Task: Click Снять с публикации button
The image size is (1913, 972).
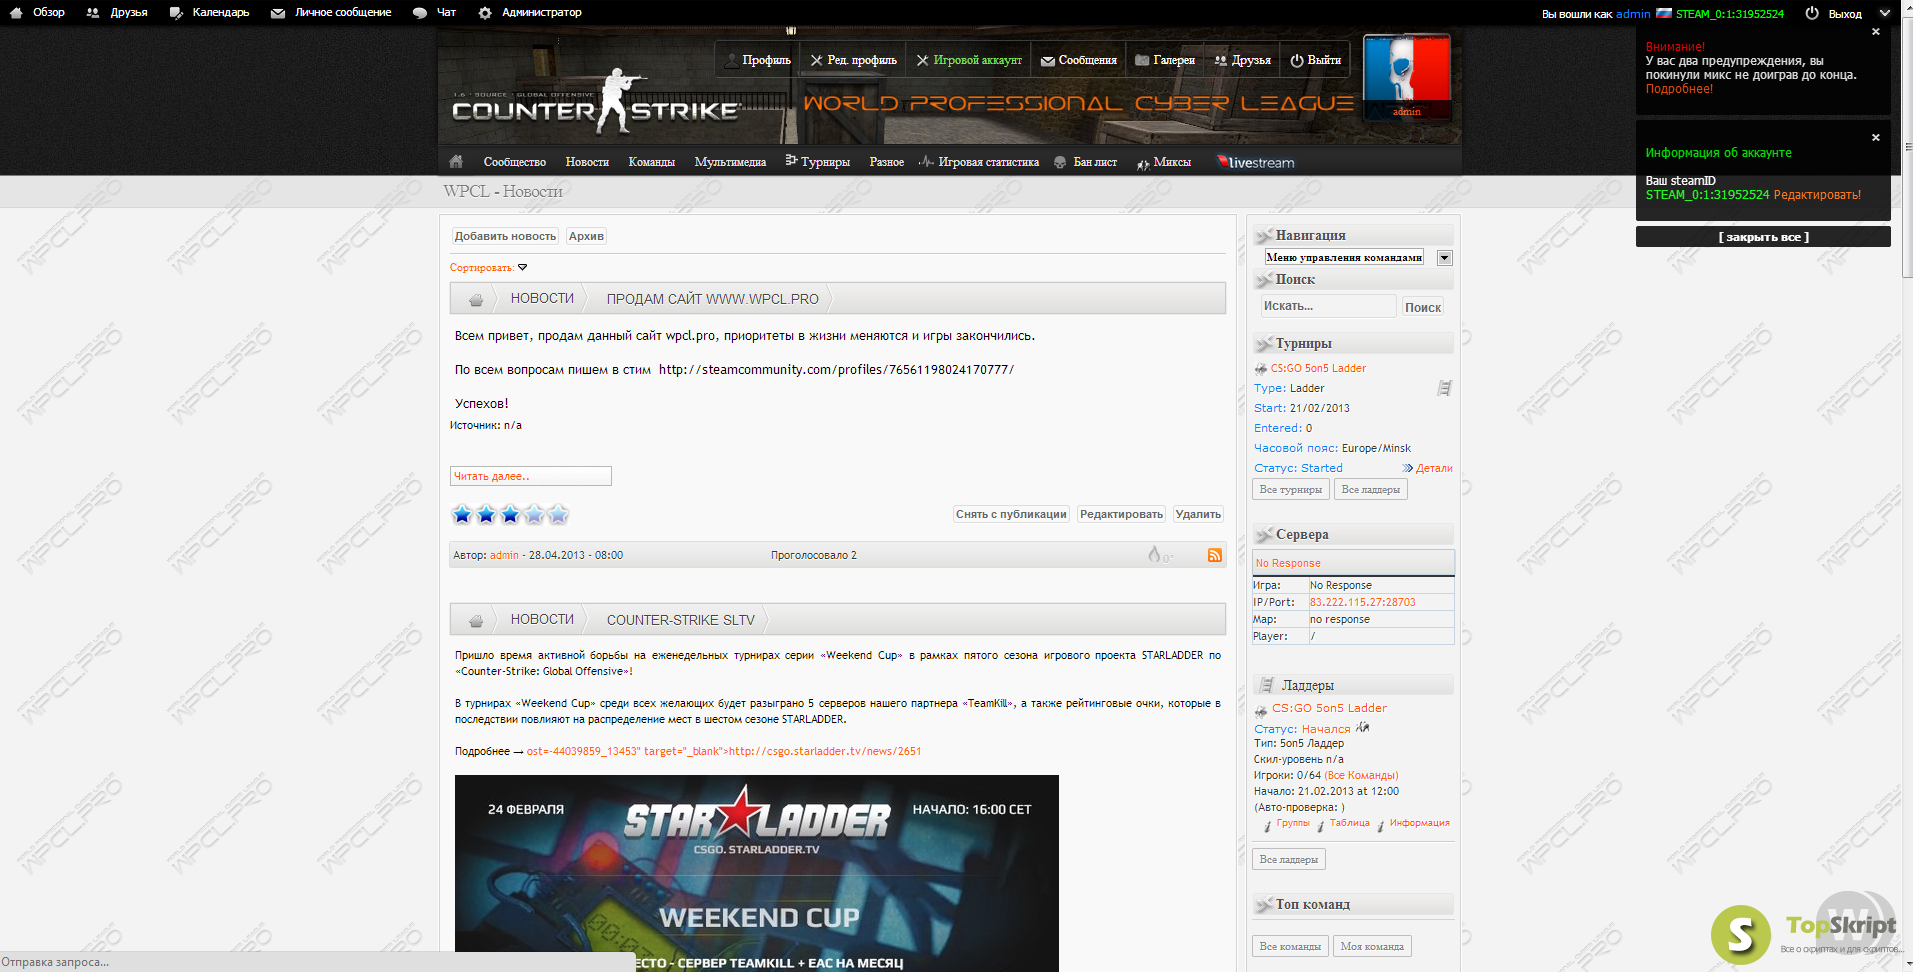Action: click(x=1011, y=514)
